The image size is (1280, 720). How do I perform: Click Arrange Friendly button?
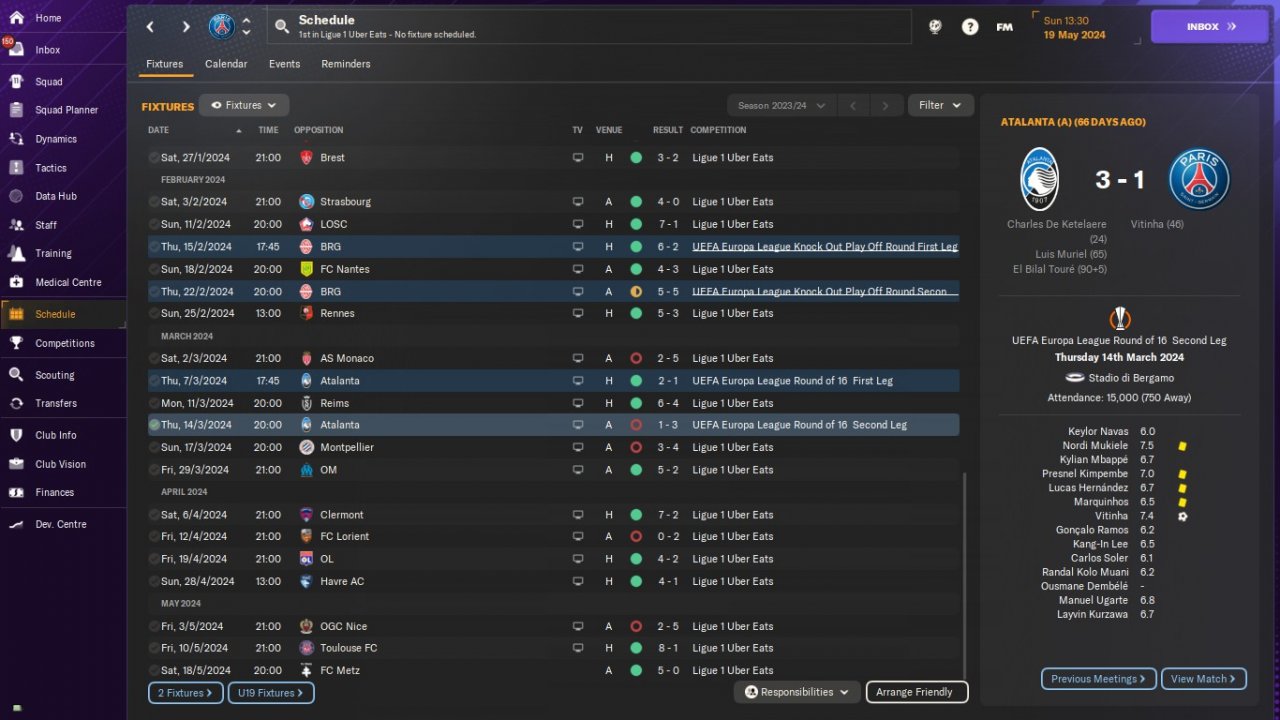click(x=915, y=692)
